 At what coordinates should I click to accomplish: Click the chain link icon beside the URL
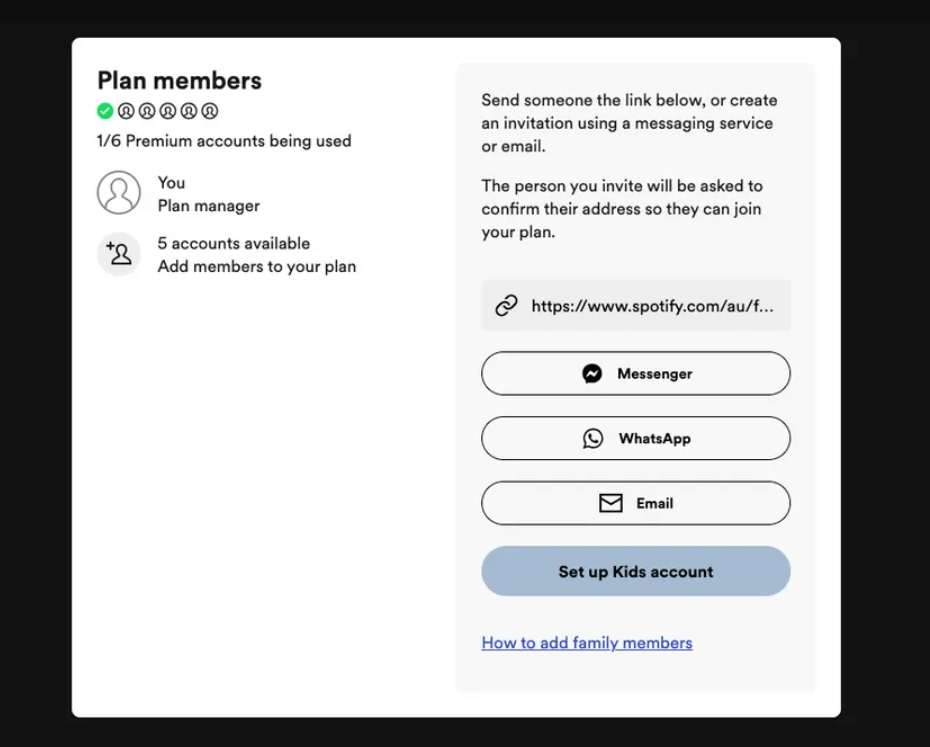[506, 306]
